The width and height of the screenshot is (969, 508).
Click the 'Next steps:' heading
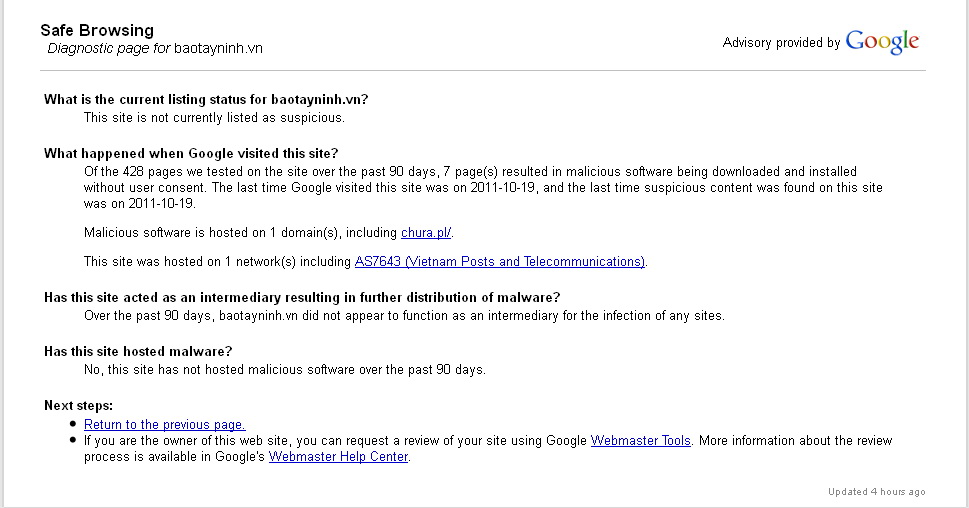[78, 406]
